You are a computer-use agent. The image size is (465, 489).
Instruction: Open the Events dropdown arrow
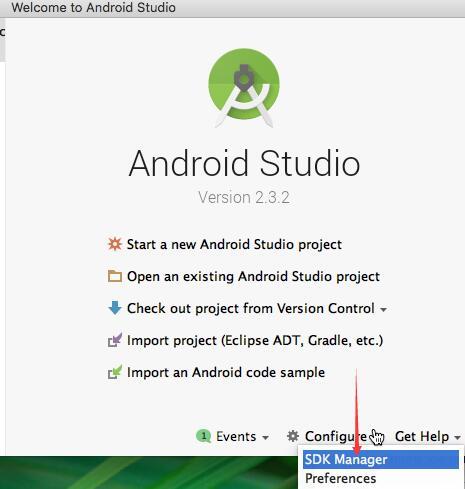tap(265, 438)
